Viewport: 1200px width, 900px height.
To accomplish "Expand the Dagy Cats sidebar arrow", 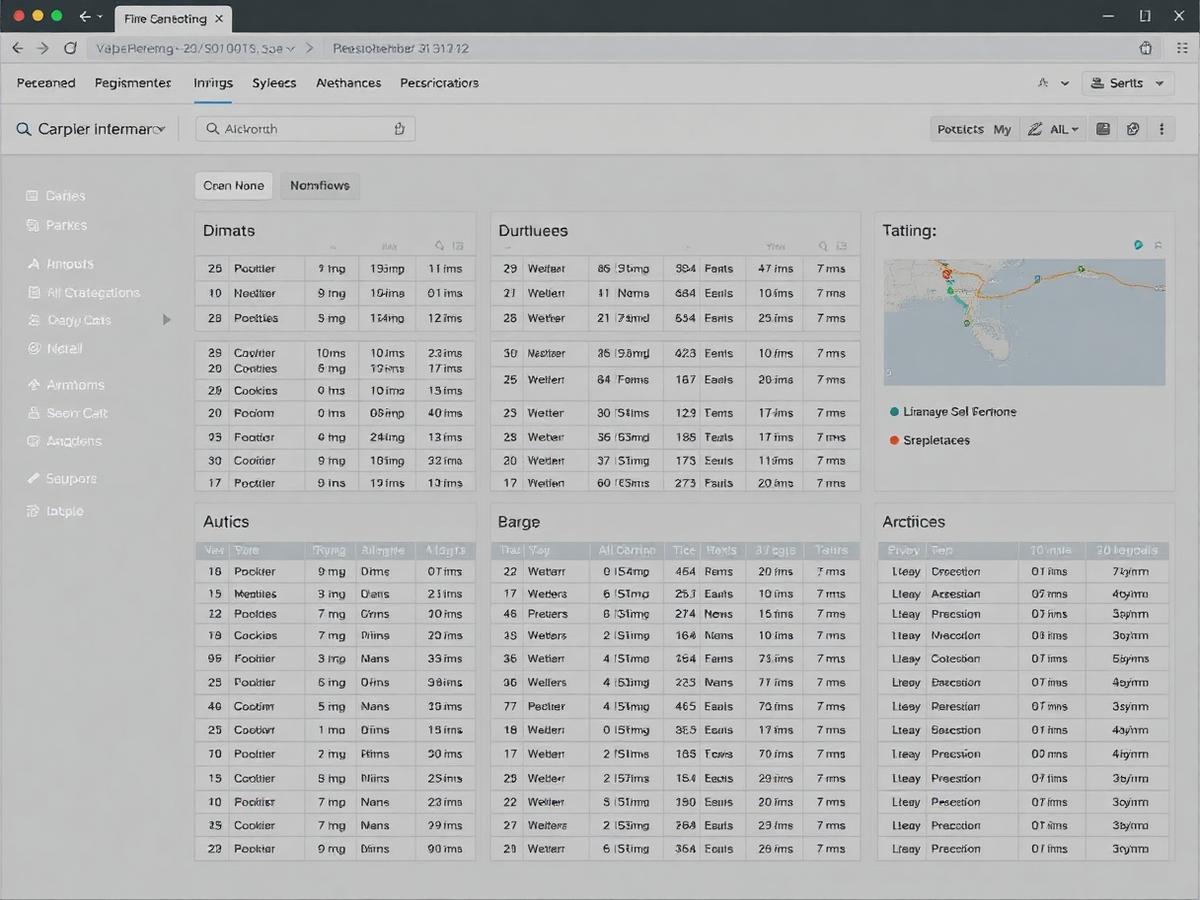I will click(167, 320).
